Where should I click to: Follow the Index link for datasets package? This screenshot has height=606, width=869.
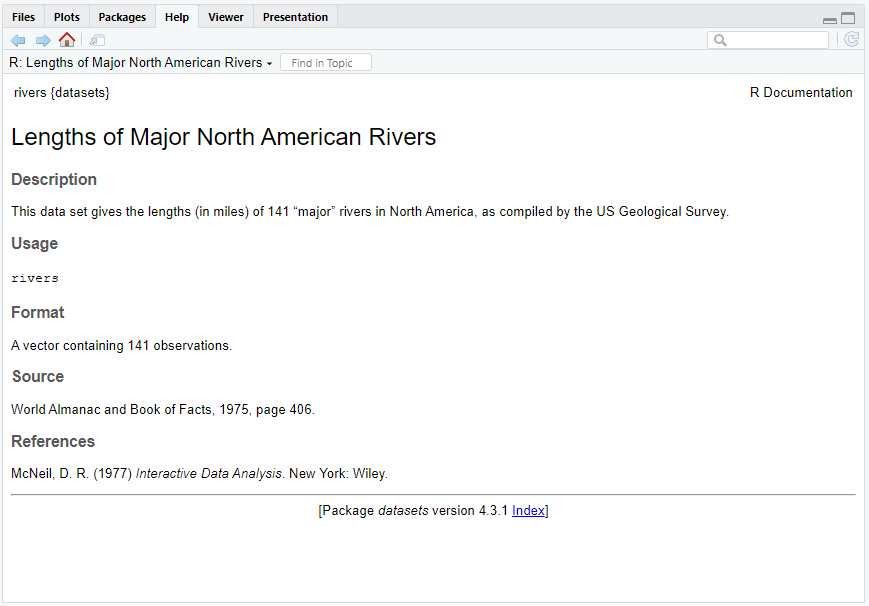coord(528,510)
